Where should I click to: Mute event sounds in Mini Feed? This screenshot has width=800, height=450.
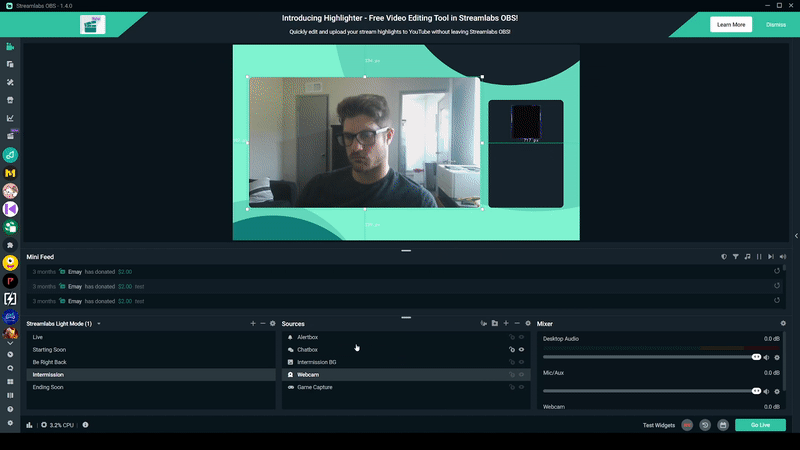[783, 257]
